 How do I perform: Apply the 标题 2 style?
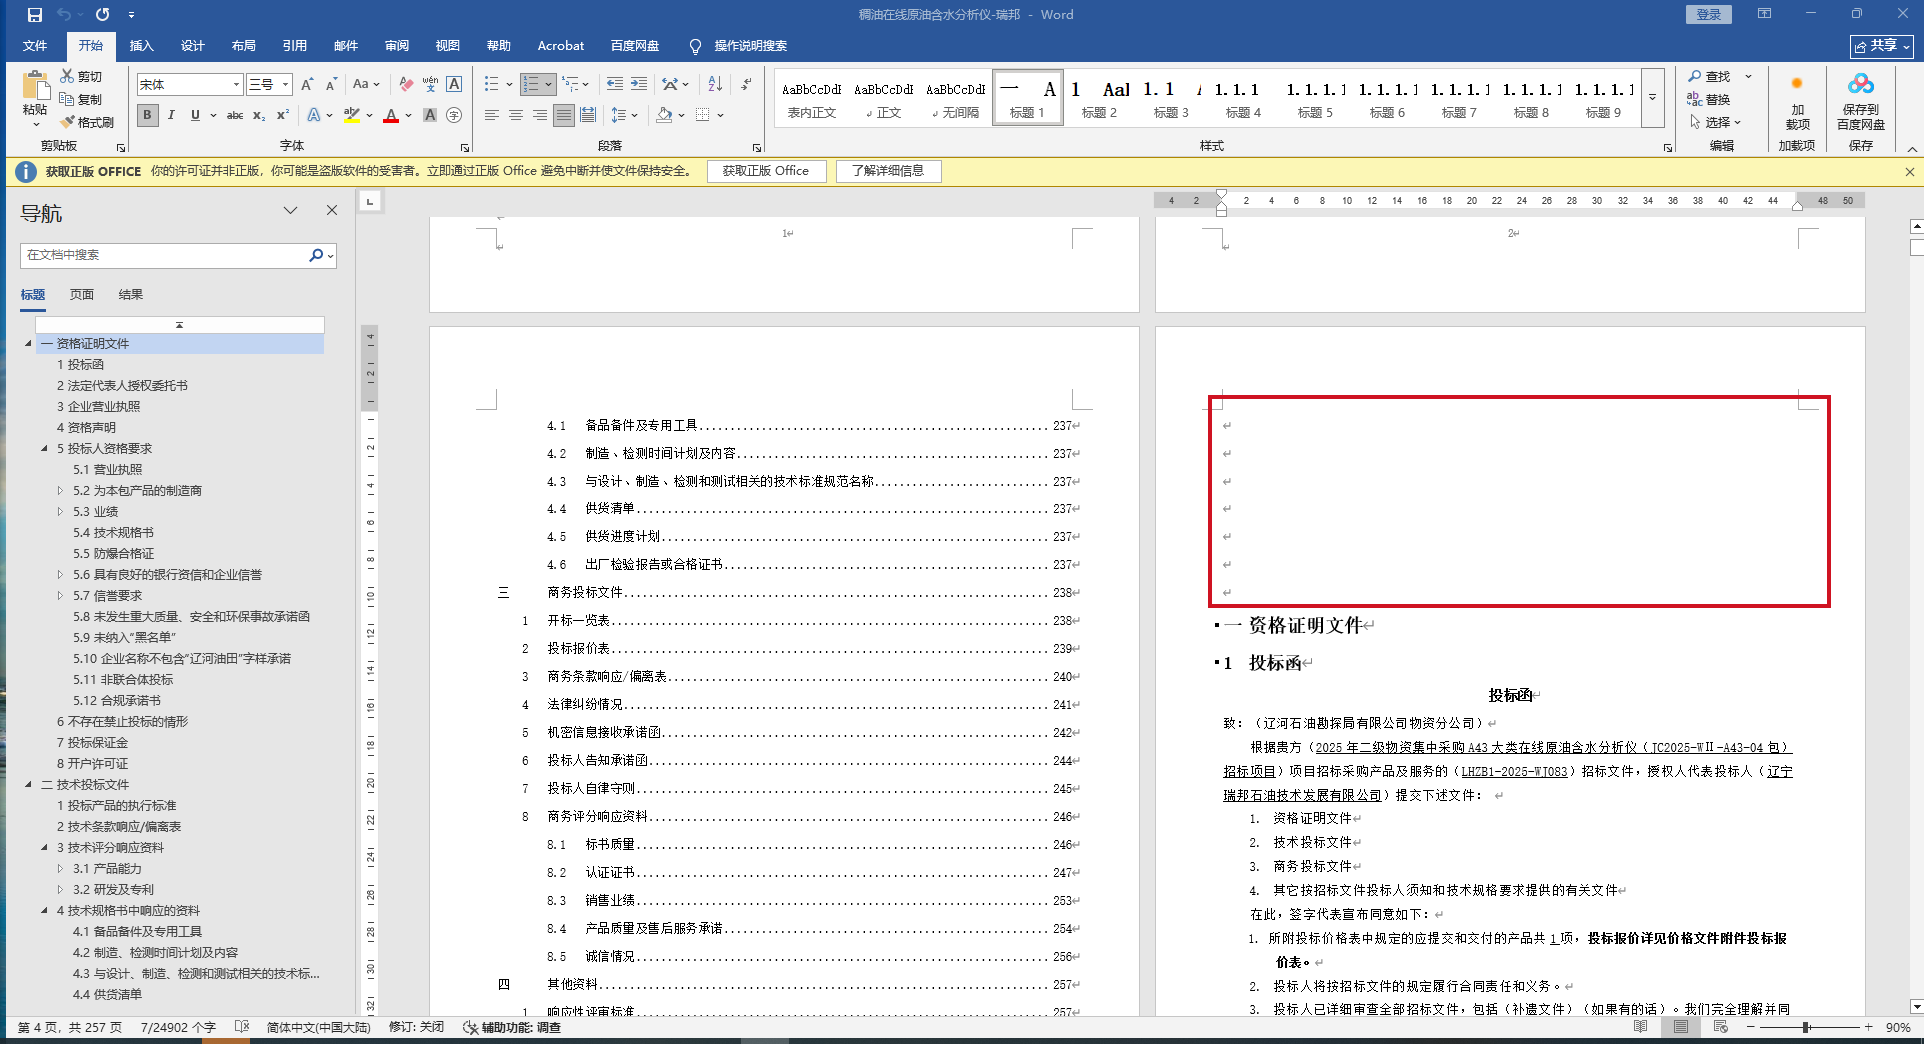tap(1099, 98)
